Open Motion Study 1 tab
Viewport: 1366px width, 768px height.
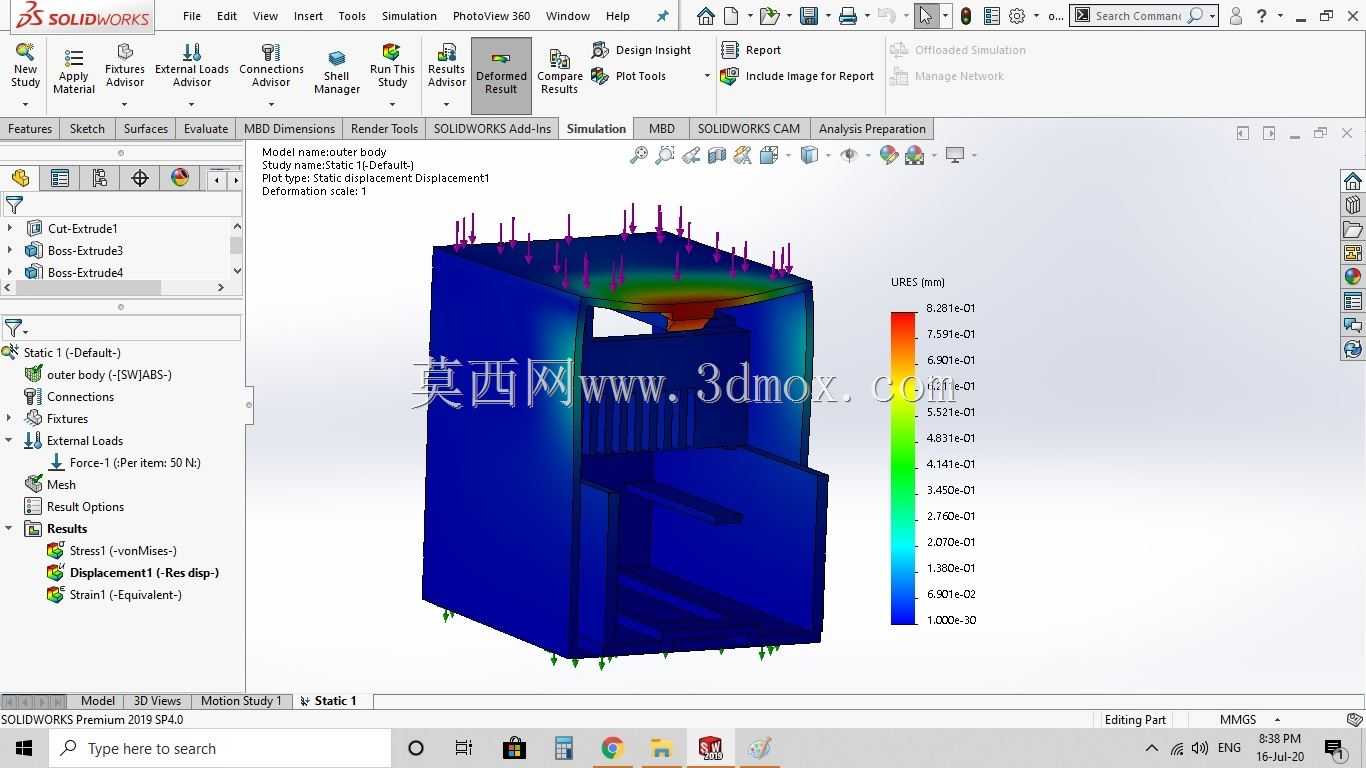click(x=241, y=700)
